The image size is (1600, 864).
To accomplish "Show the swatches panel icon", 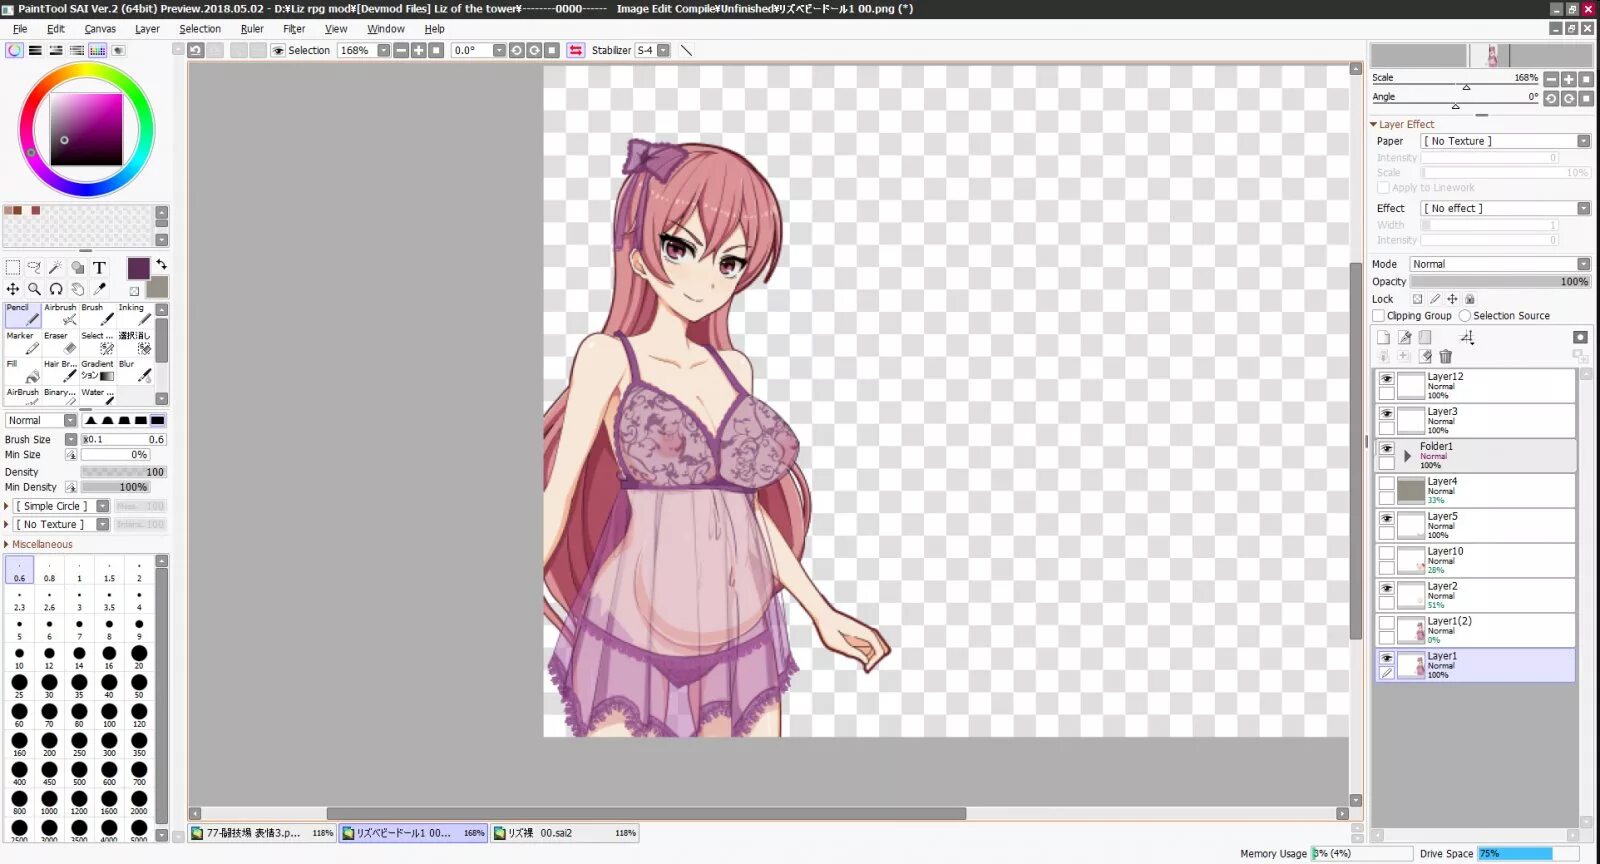I will tap(98, 50).
